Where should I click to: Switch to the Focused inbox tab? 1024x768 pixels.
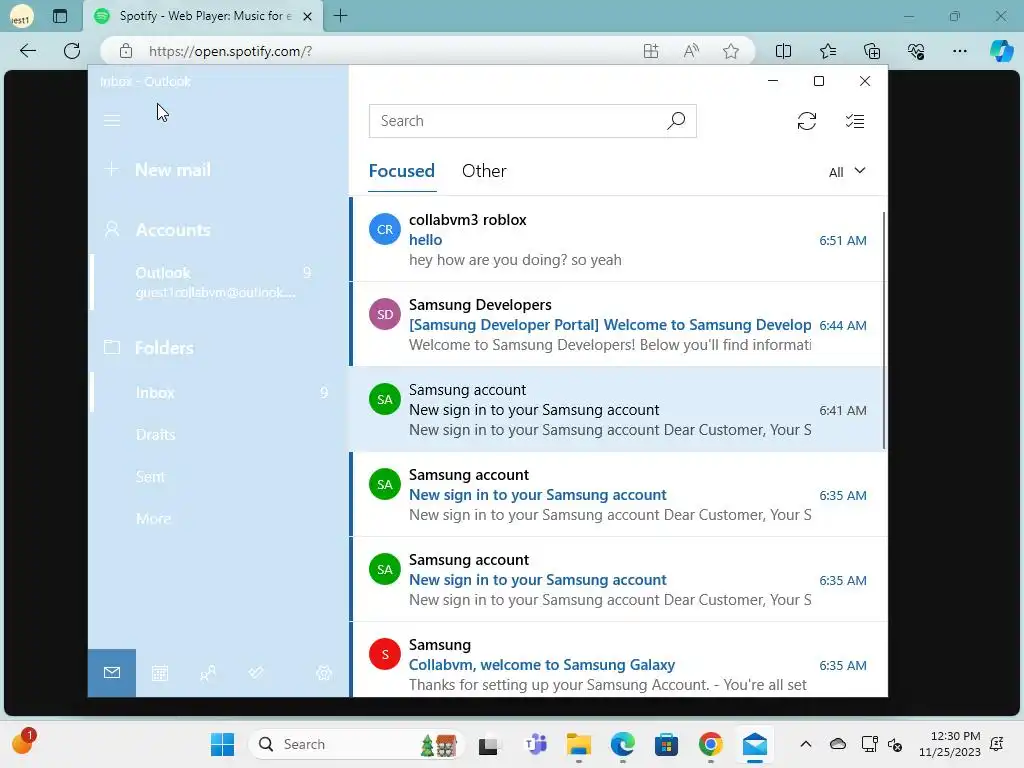pyautogui.click(x=402, y=171)
